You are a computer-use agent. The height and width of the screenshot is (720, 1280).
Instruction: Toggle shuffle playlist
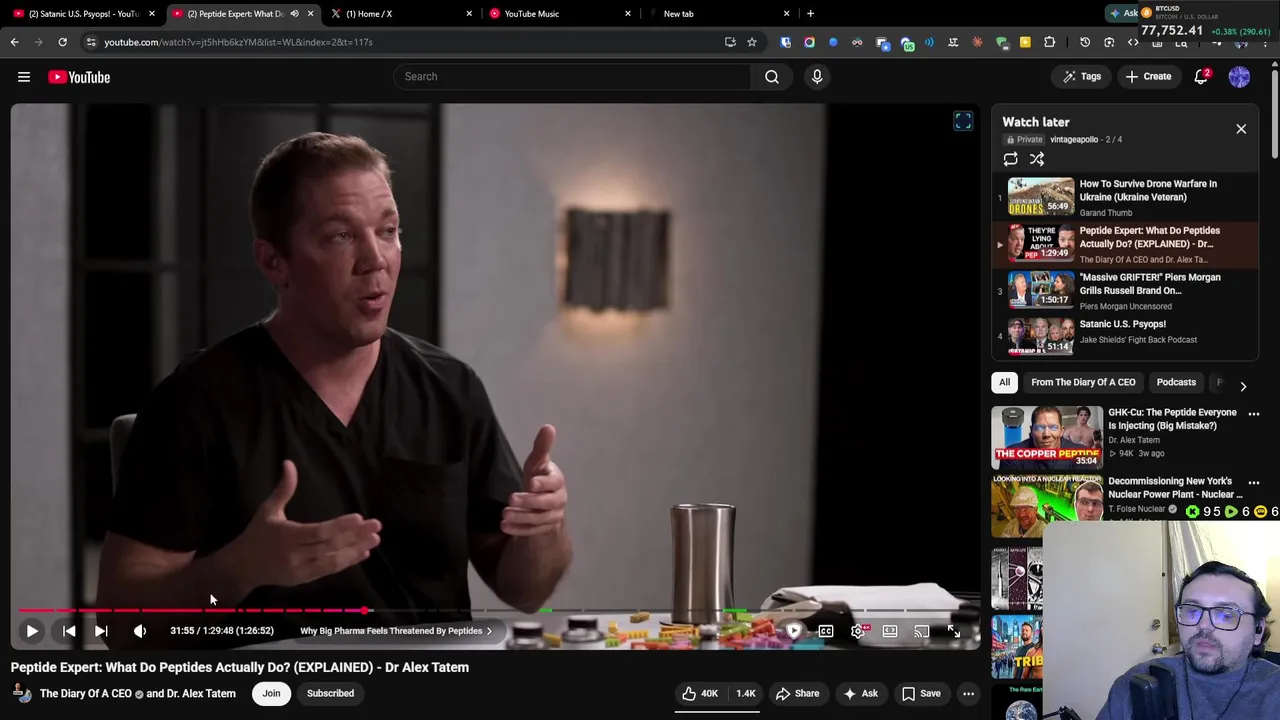(1037, 159)
